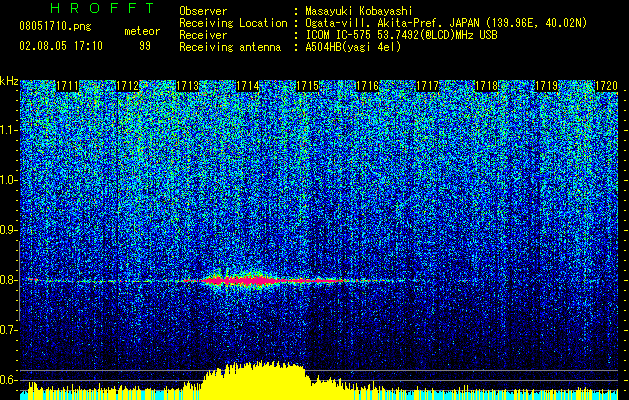
Task: Click the 0.7 kHz axis label
Action: 9,330
